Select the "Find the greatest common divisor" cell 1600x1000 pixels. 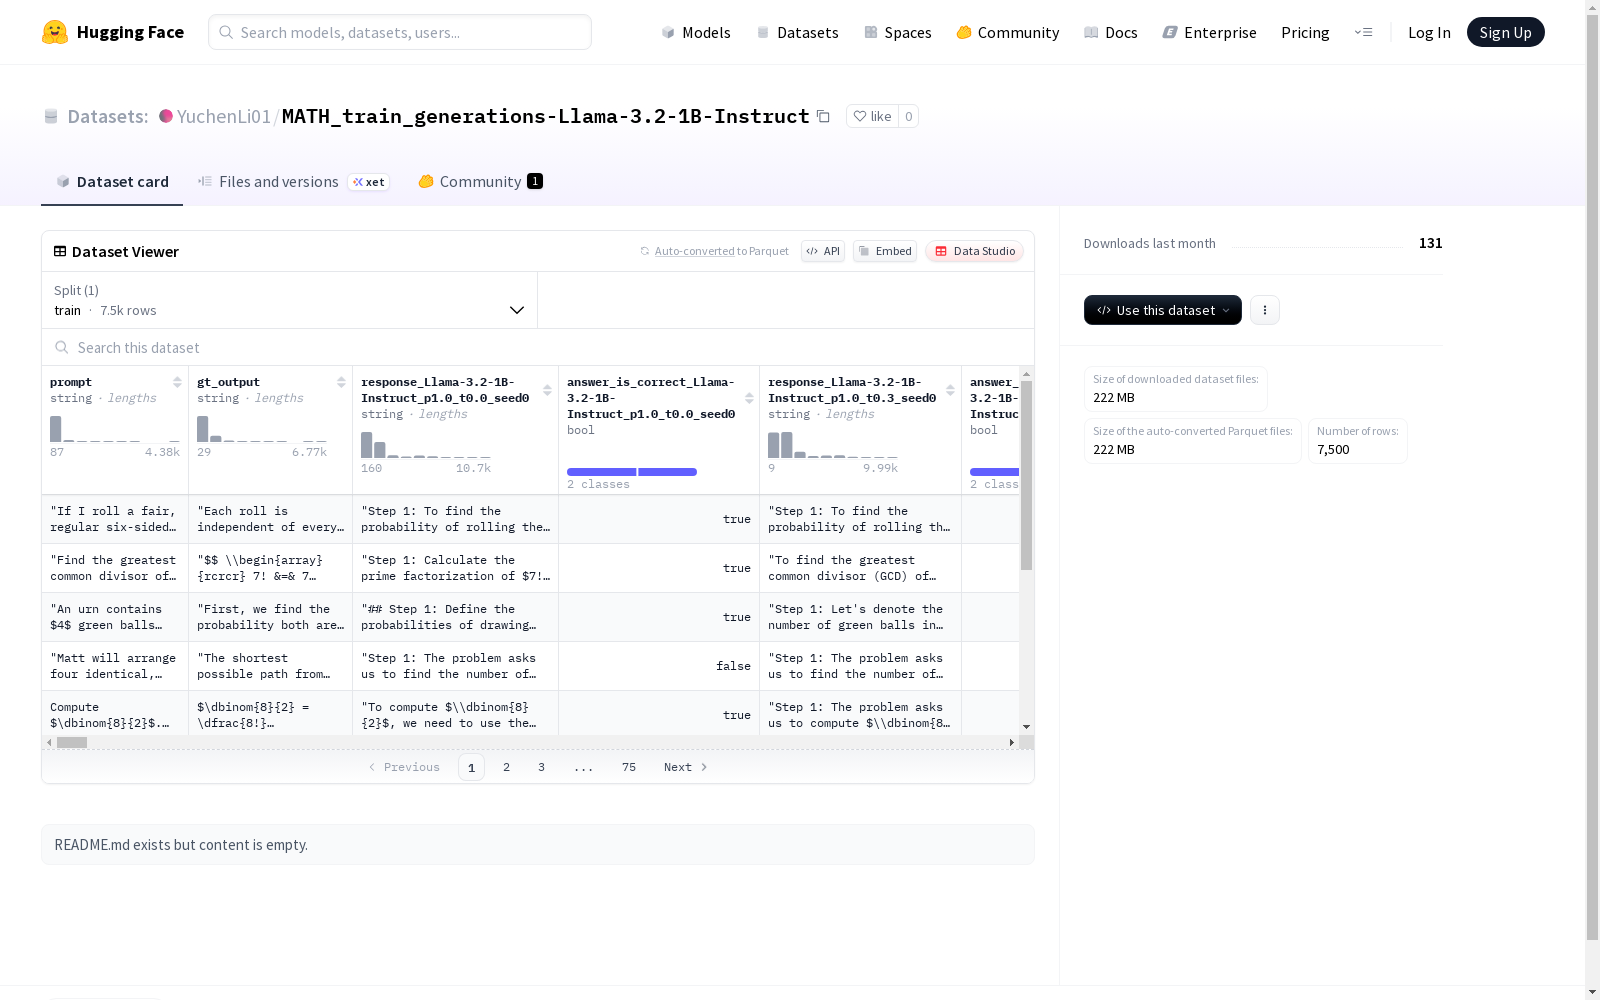click(115, 568)
